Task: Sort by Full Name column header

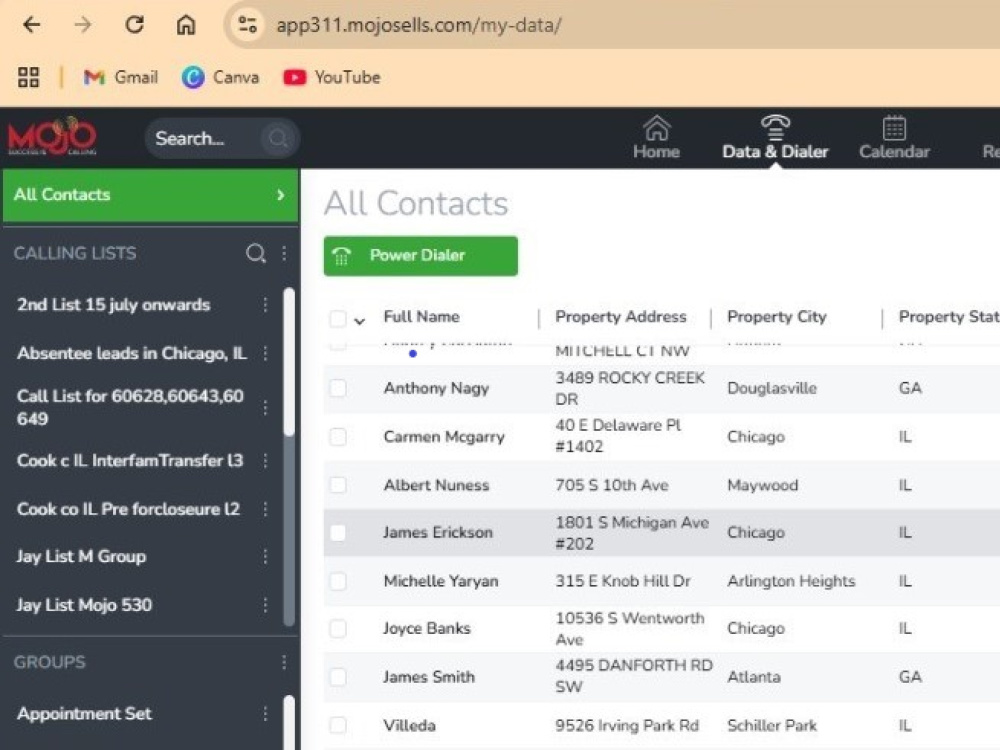Action: pos(421,316)
